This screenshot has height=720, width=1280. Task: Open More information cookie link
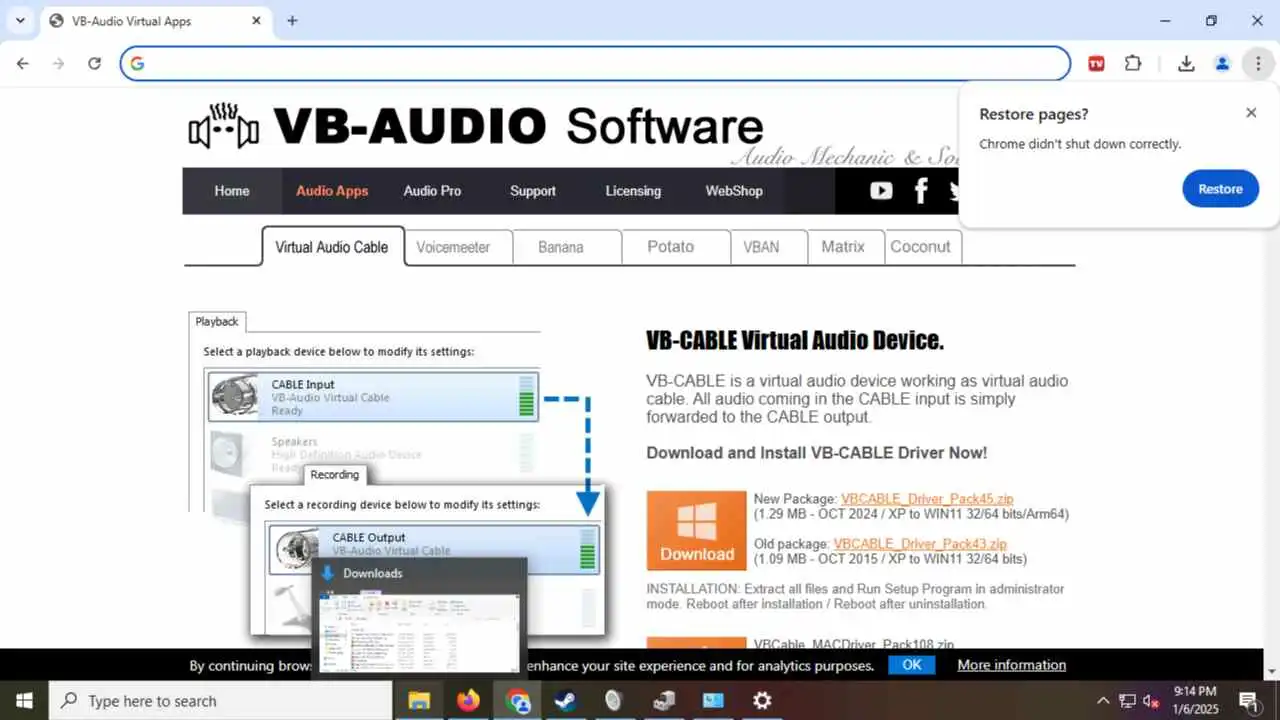(1012, 665)
